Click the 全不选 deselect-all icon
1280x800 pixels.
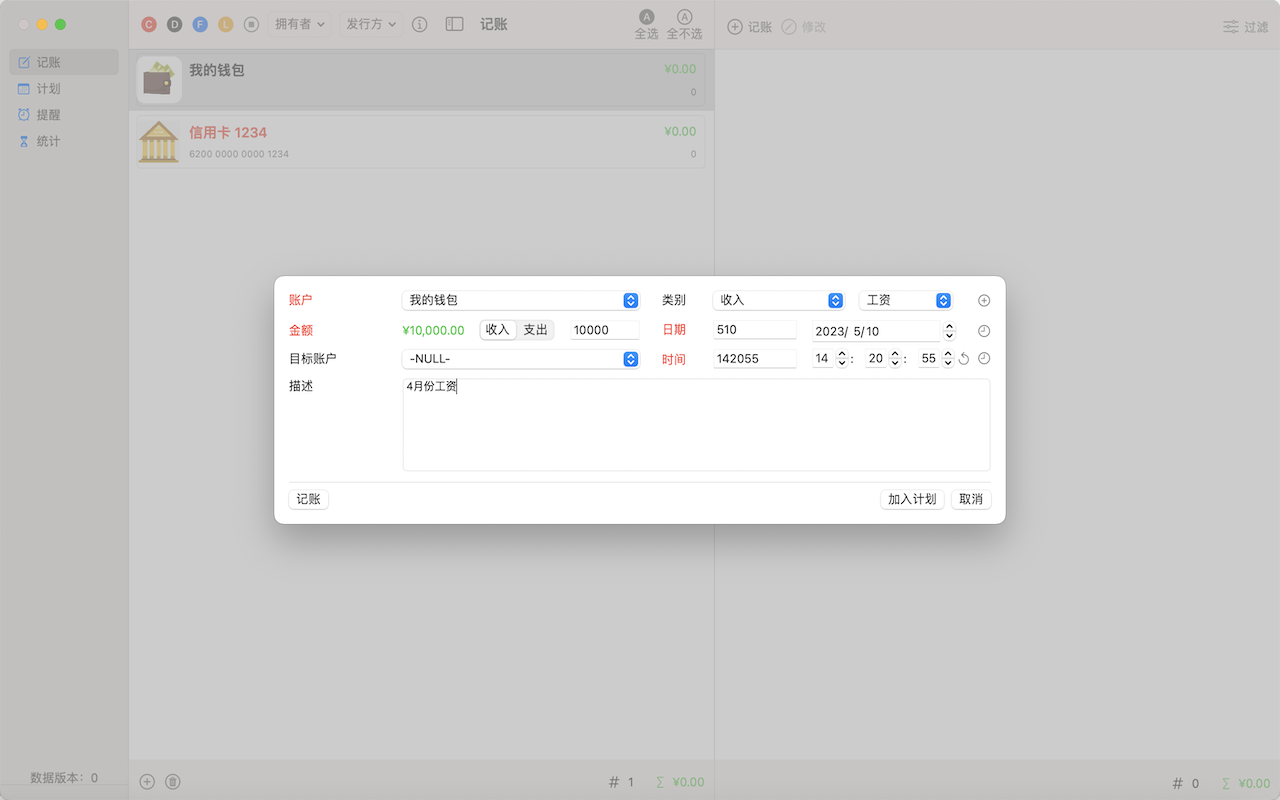pyautogui.click(x=684, y=24)
